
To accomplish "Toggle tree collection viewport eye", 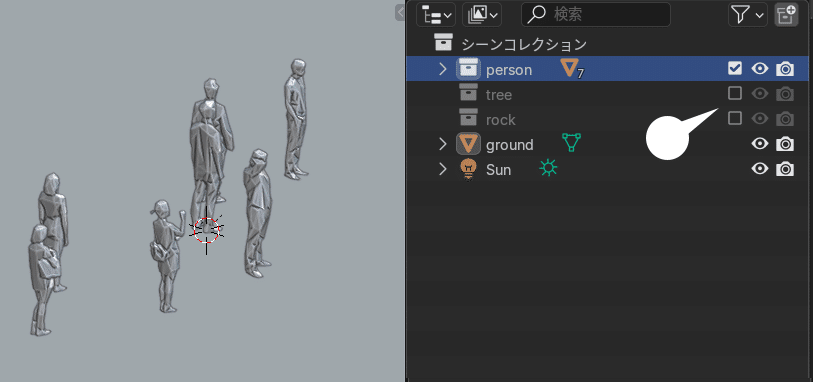I will [760, 93].
